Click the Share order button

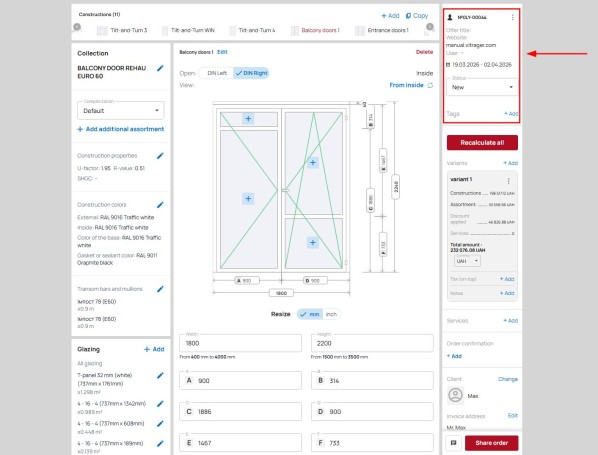[x=492, y=443]
